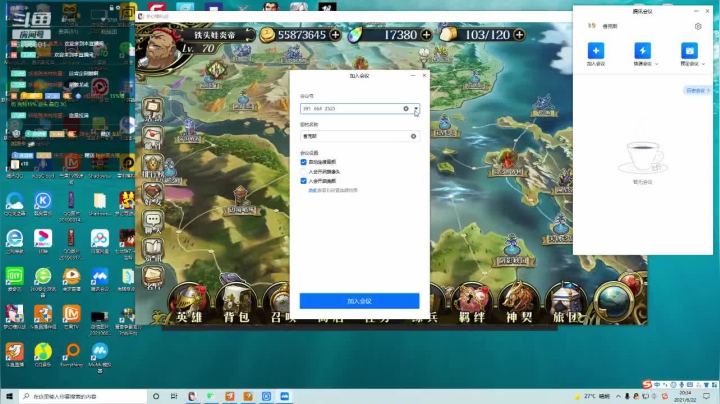Expand the Schedule Meeting dropdown arrow
The image size is (720, 404).
click(703, 64)
